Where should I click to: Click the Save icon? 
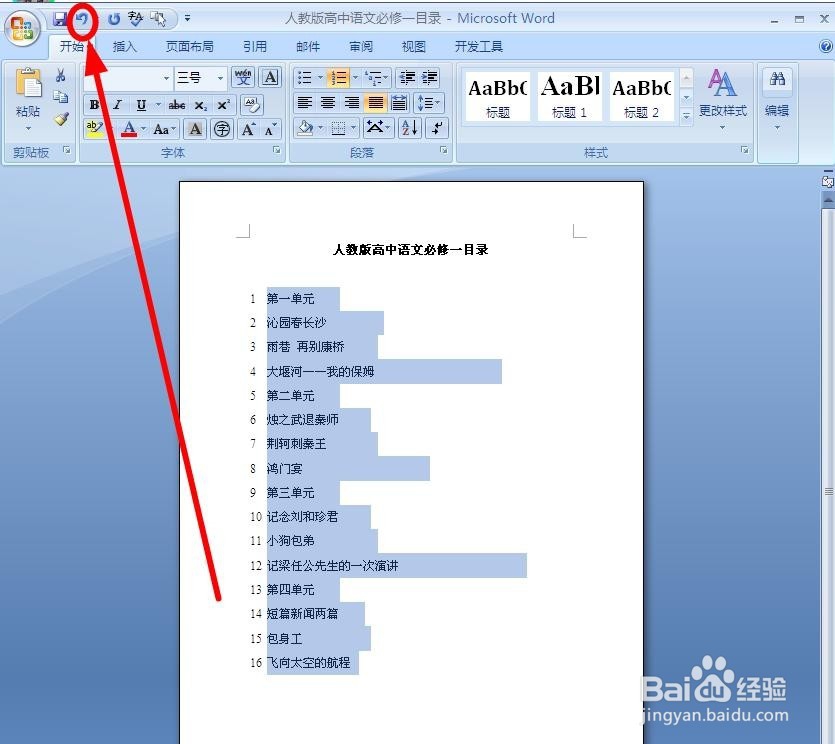(x=58, y=20)
